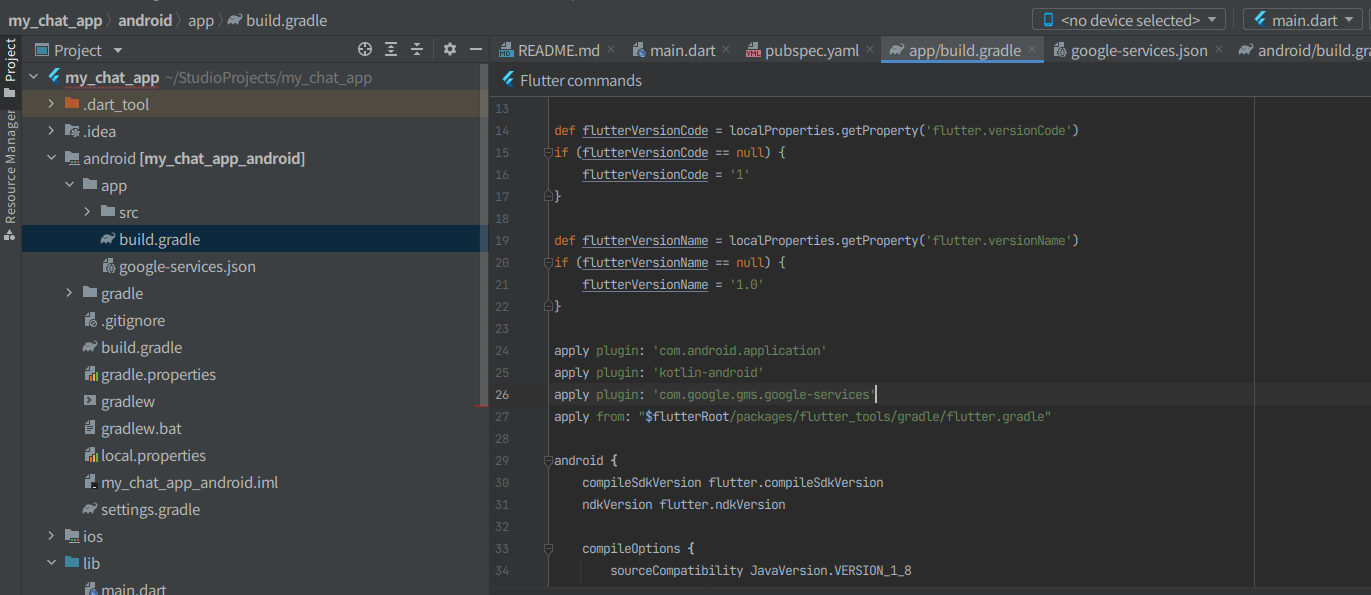Image resolution: width=1371 pixels, height=595 pixels.
Task: Expand the .dart_tool folder
Action: (x=52, y=104)
